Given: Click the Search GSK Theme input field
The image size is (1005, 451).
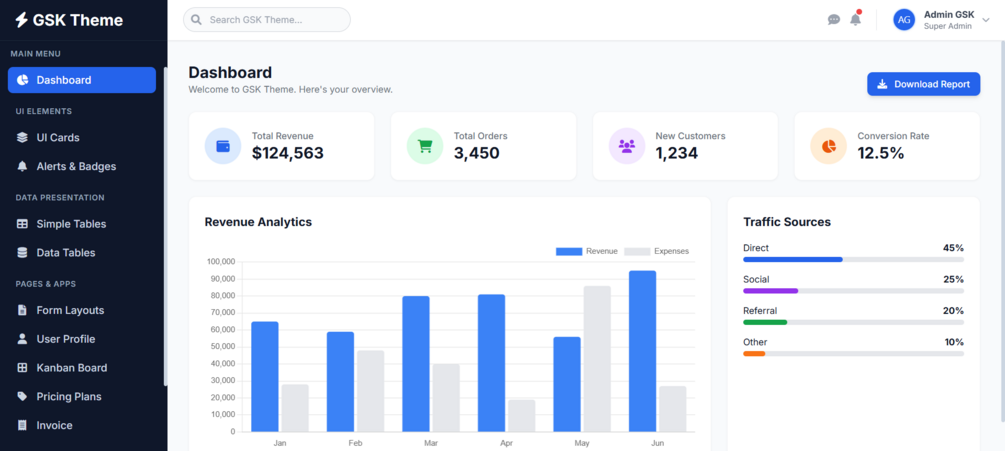Looking at the screenshot, I should [267, 20].
